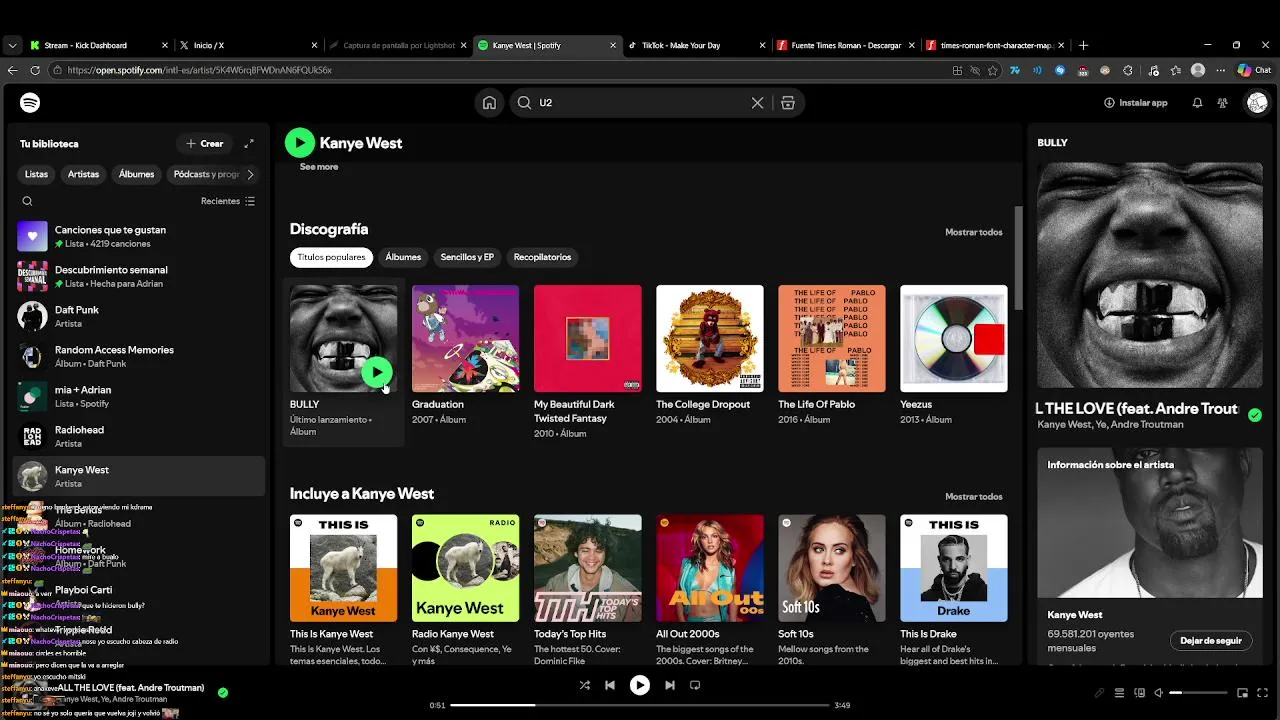Open the All Out 2000s playlist

tap(709, 568)
